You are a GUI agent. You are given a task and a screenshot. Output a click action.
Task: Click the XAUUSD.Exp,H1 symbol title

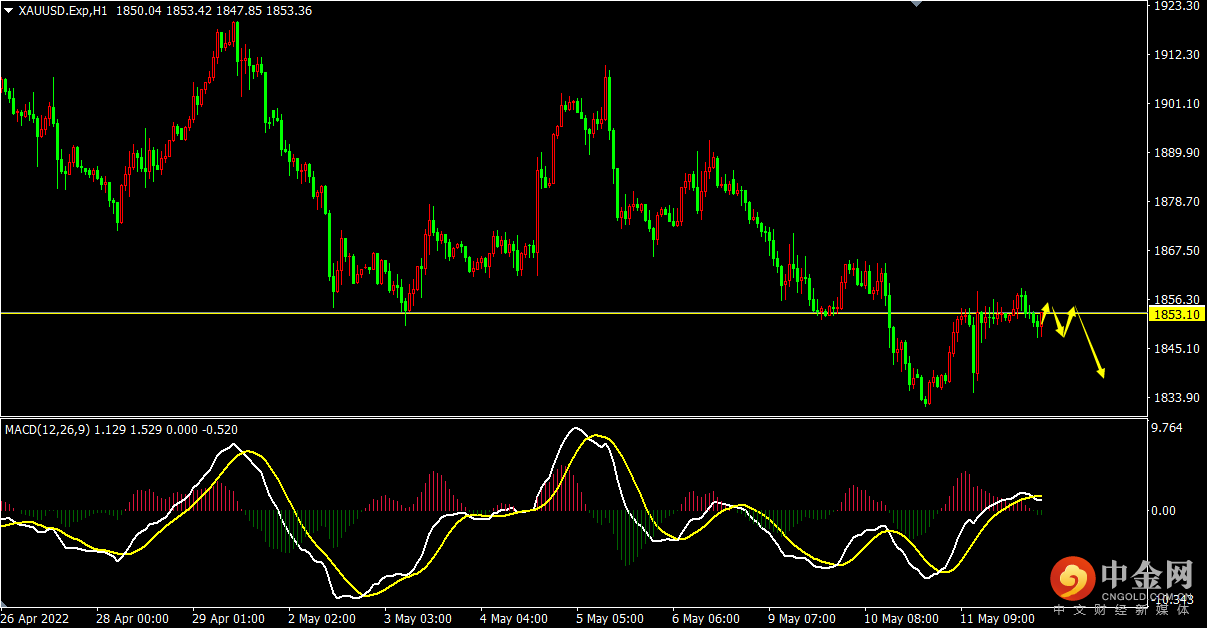[x=64, y=10]
